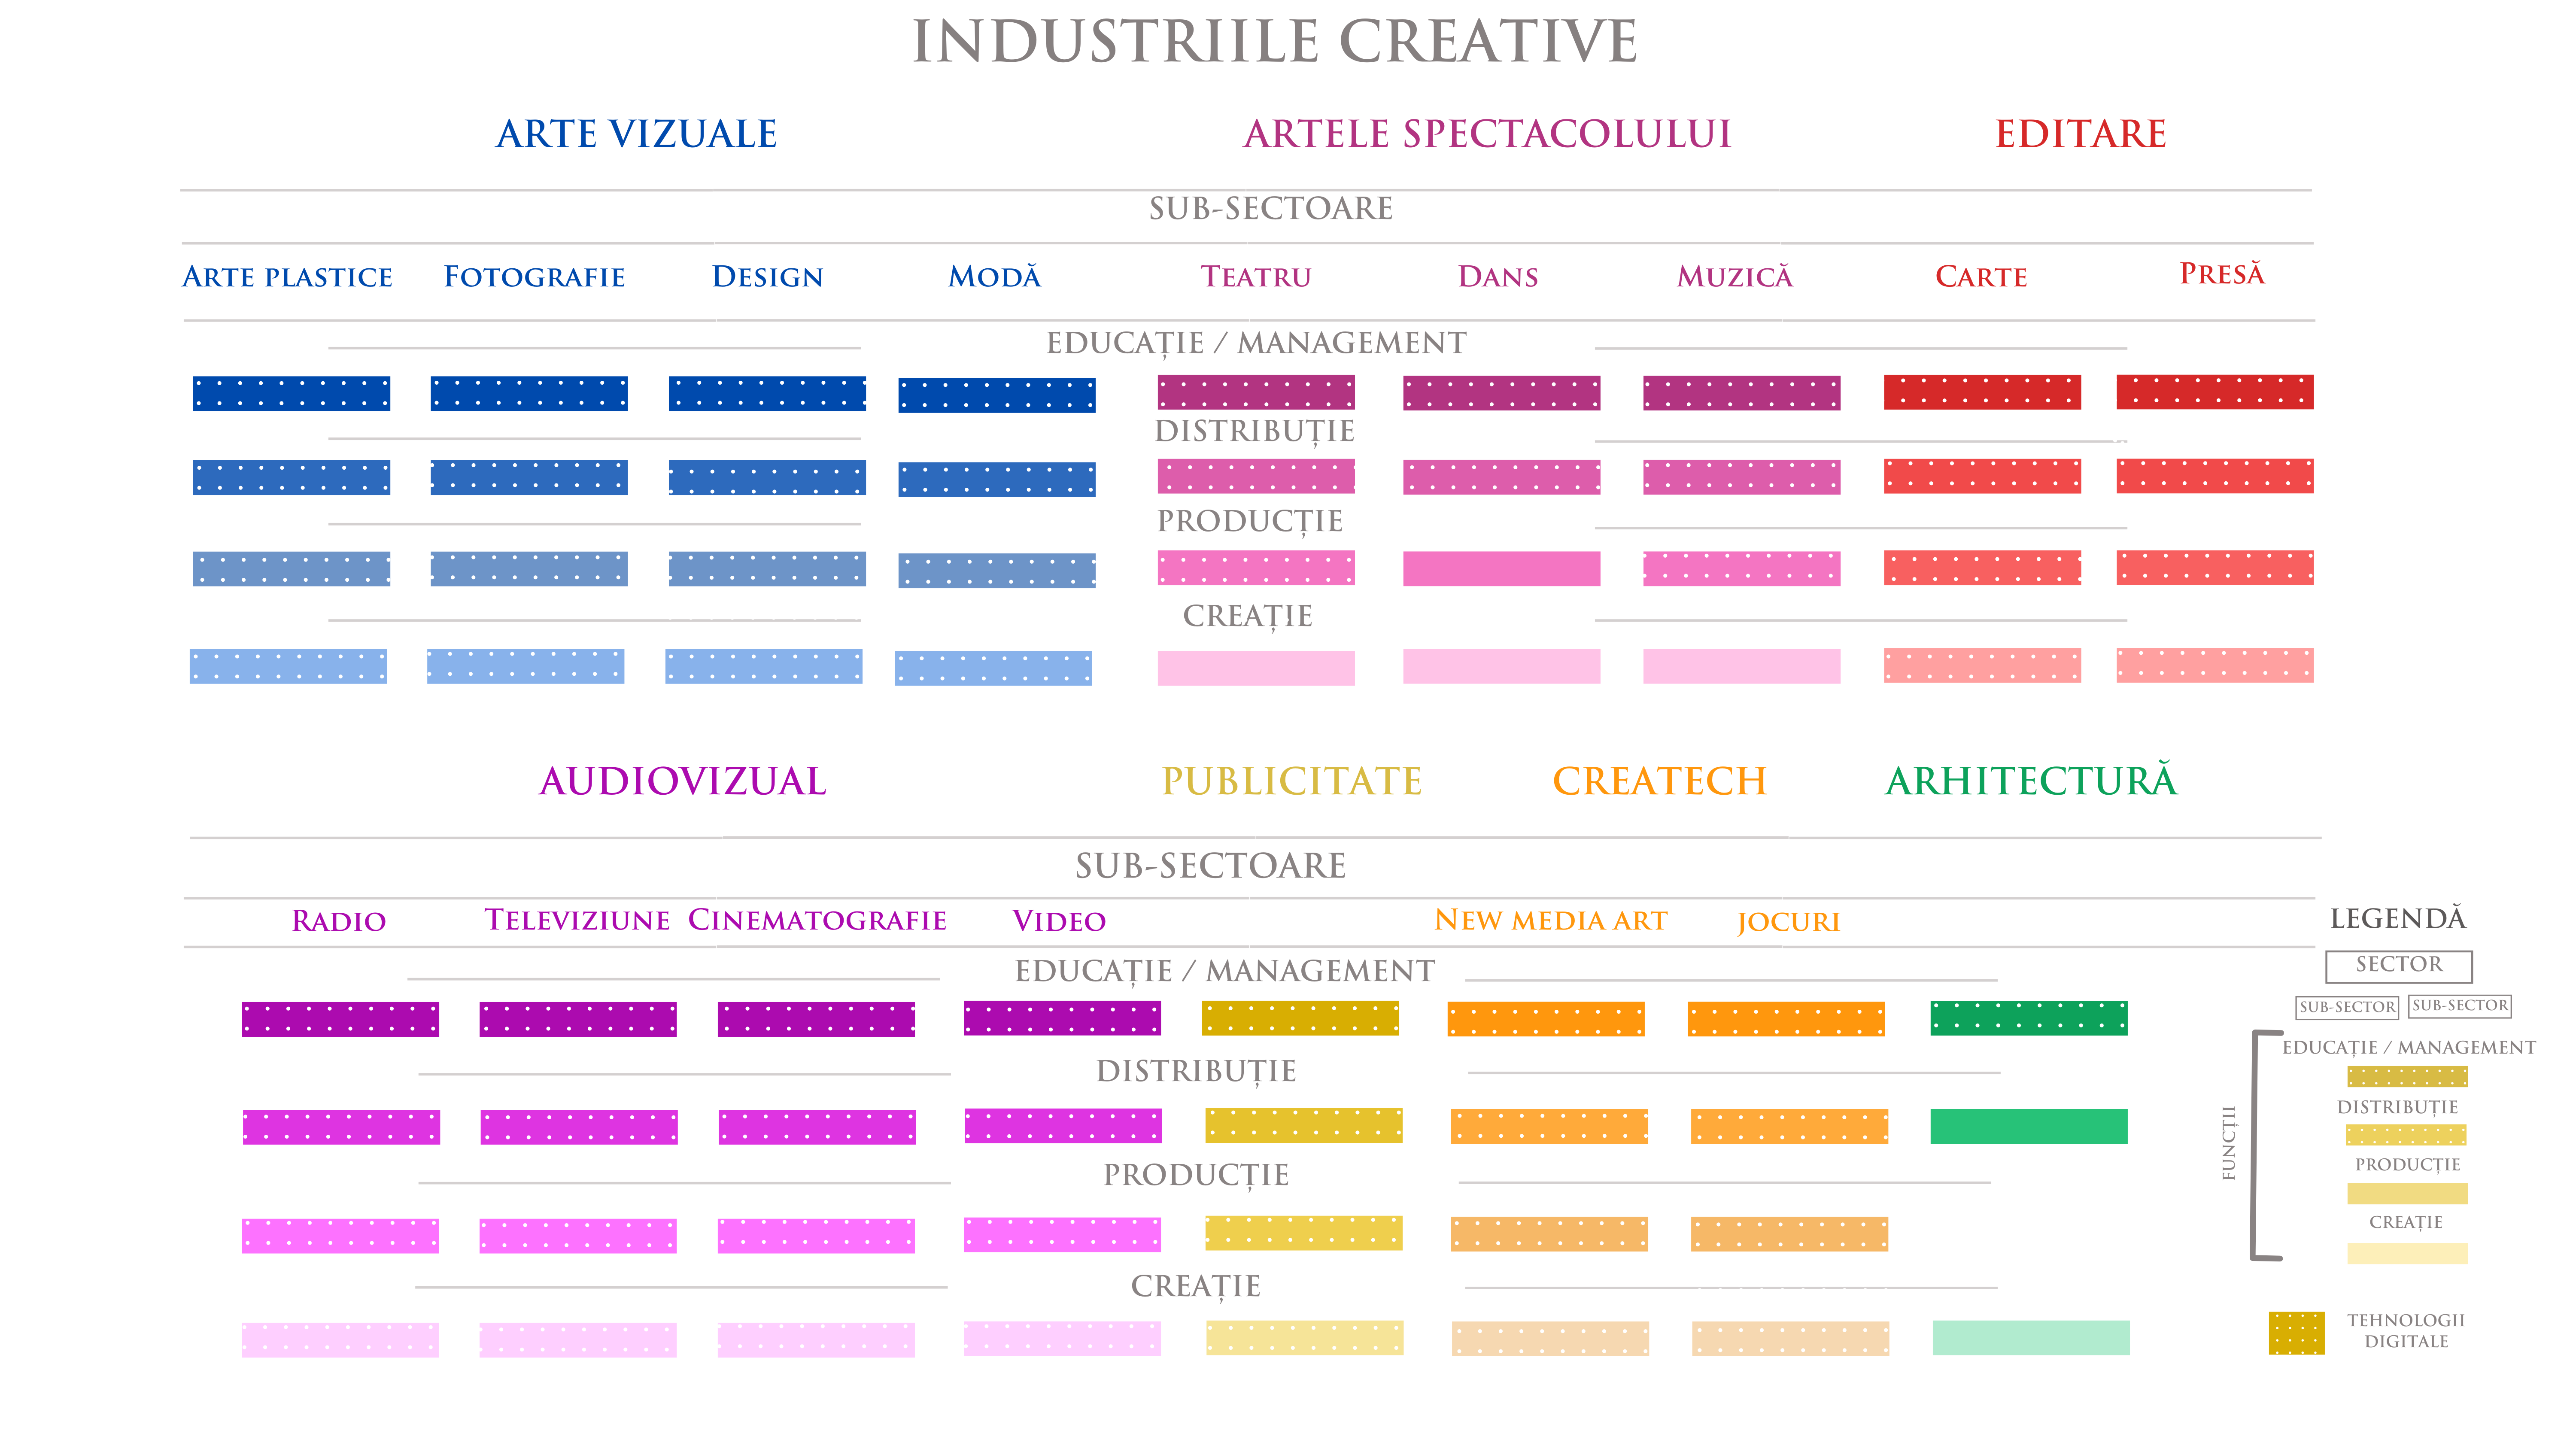
Task: Select the Muzică sub-sector label
Action: tap(1734, 277)
